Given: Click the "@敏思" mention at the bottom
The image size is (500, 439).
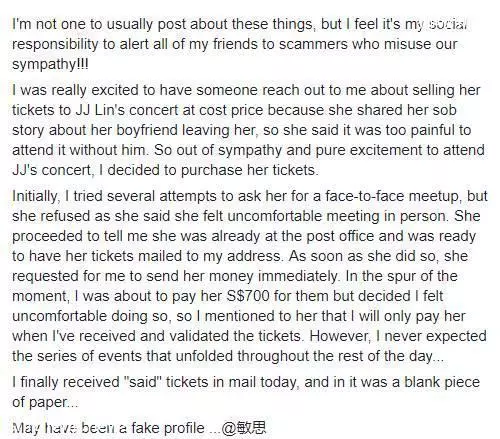Looking at the screenshot, I should coord(244,427).
